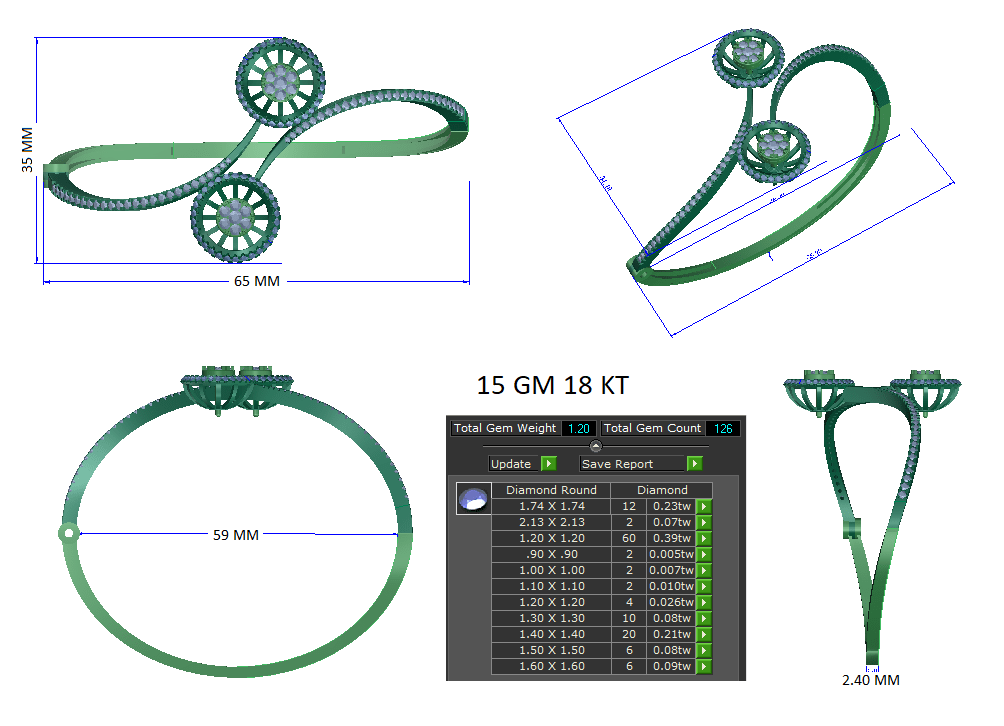The width and height of the screenshot is (1004, 726).
Task: Select the round diamond gem icon
Action: pos(473,499)
